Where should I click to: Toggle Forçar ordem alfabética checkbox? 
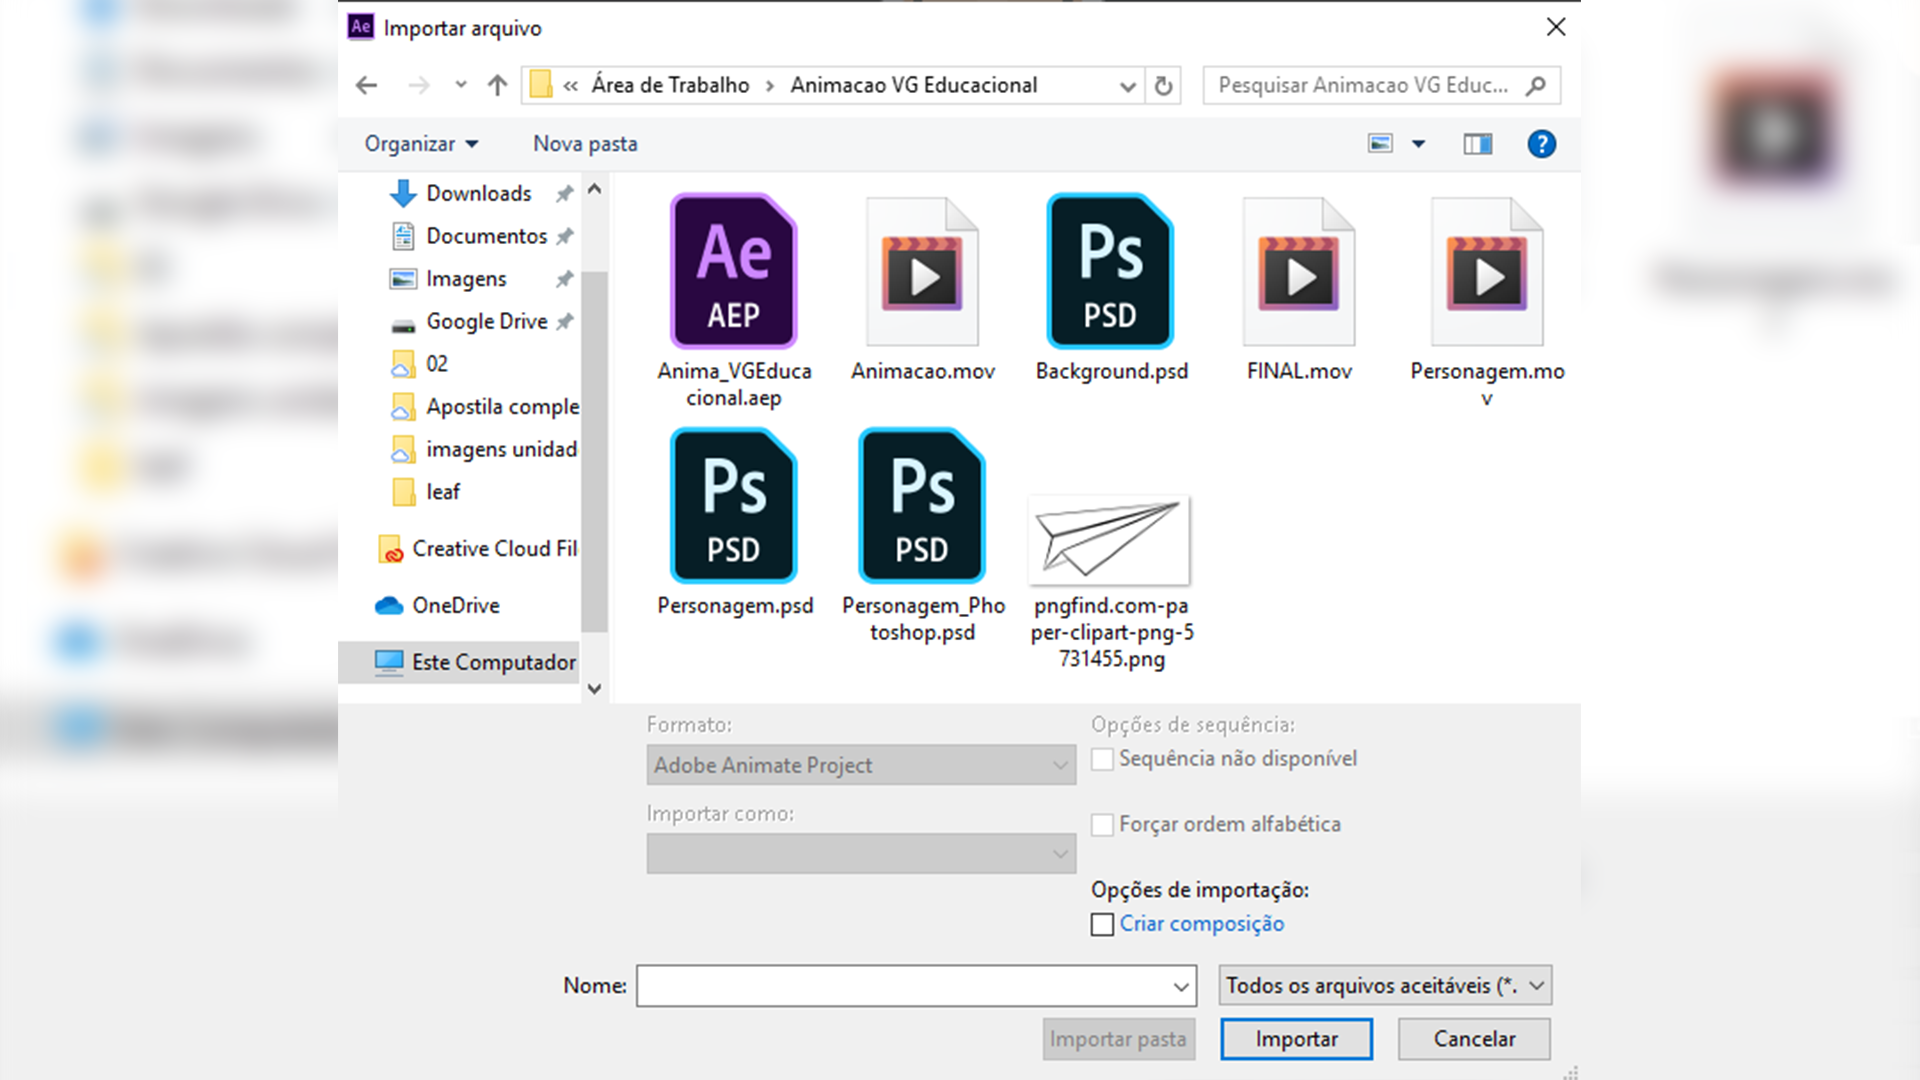point(1102,825)
